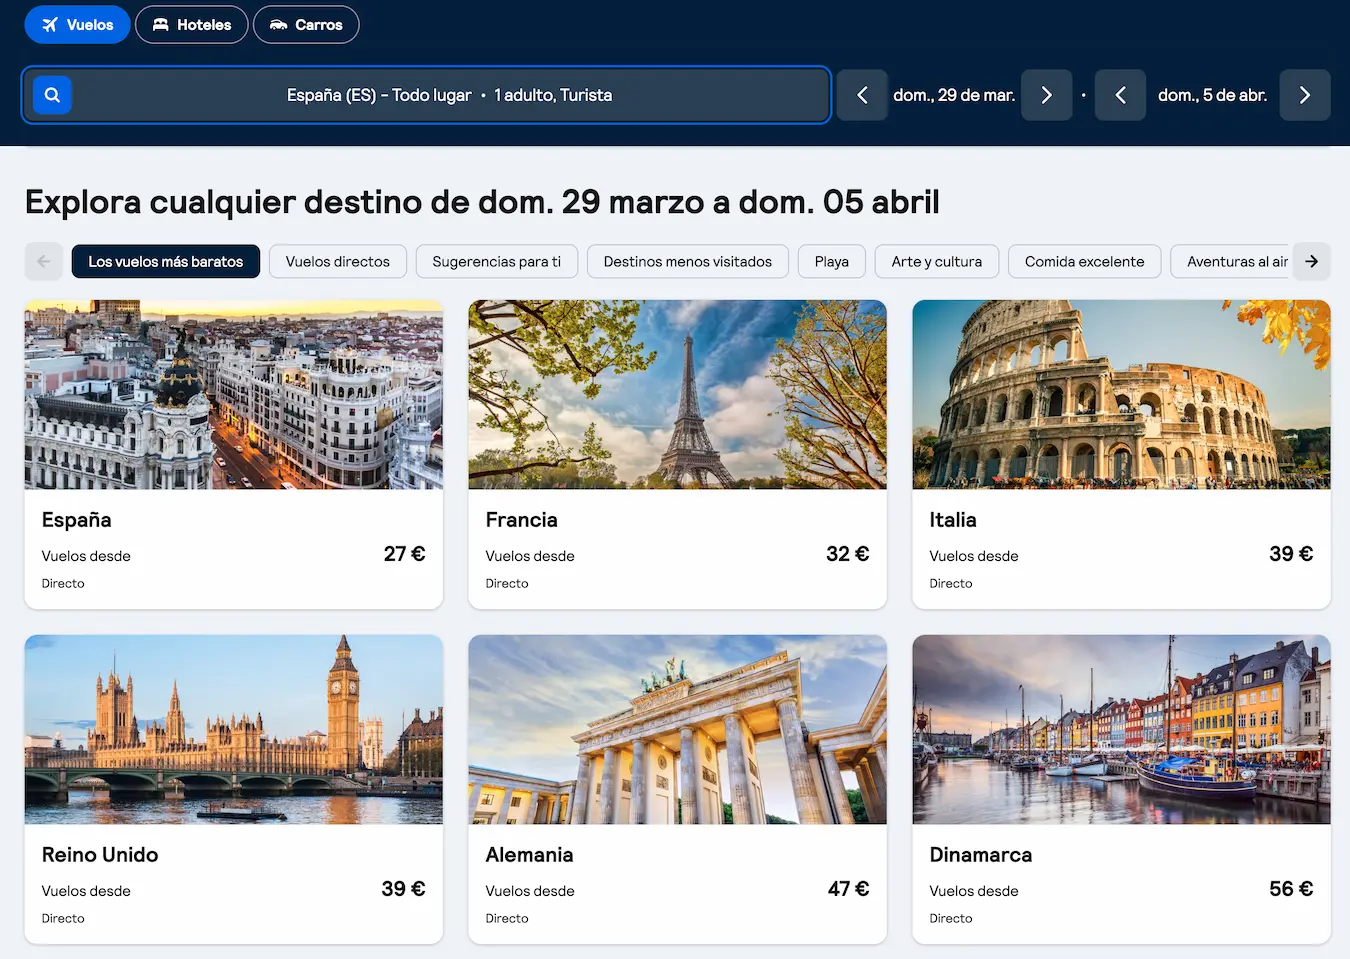Open the passenger and class selector field
The height and width of the screenshot is (959, 1350).
(x=552, y=95)
